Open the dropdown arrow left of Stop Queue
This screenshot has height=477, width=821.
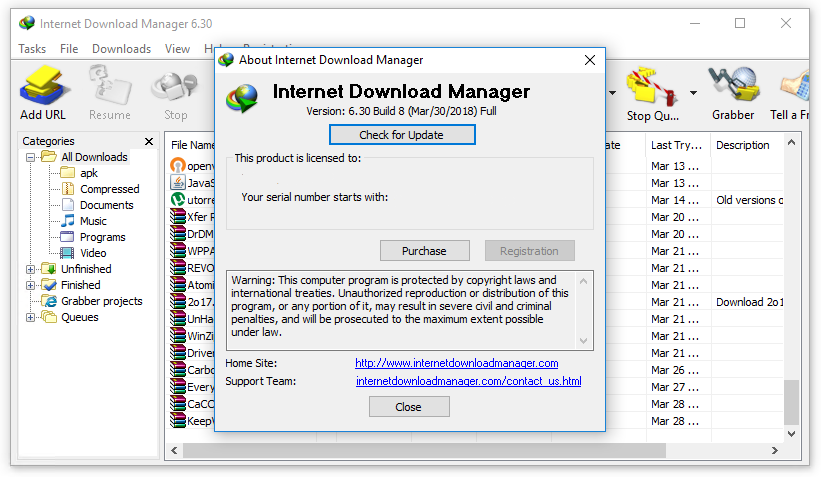(x=612, y=93)
